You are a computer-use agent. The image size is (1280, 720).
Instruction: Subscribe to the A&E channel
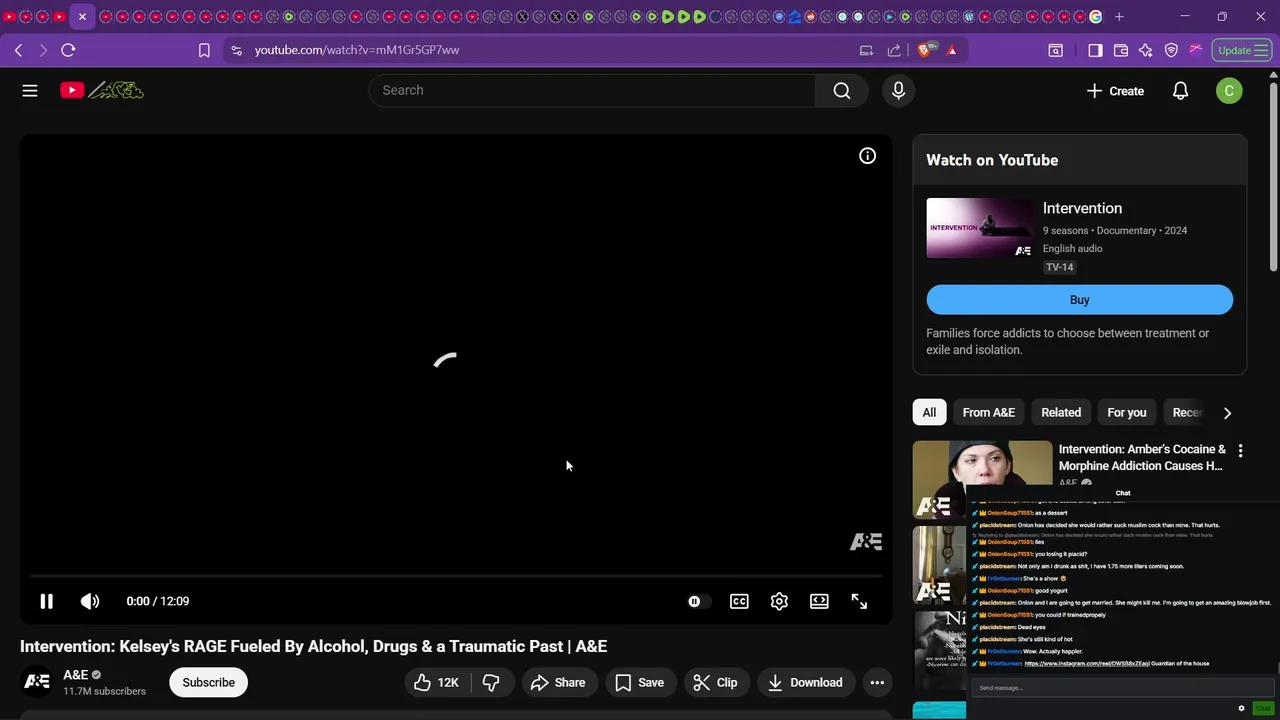209,682
